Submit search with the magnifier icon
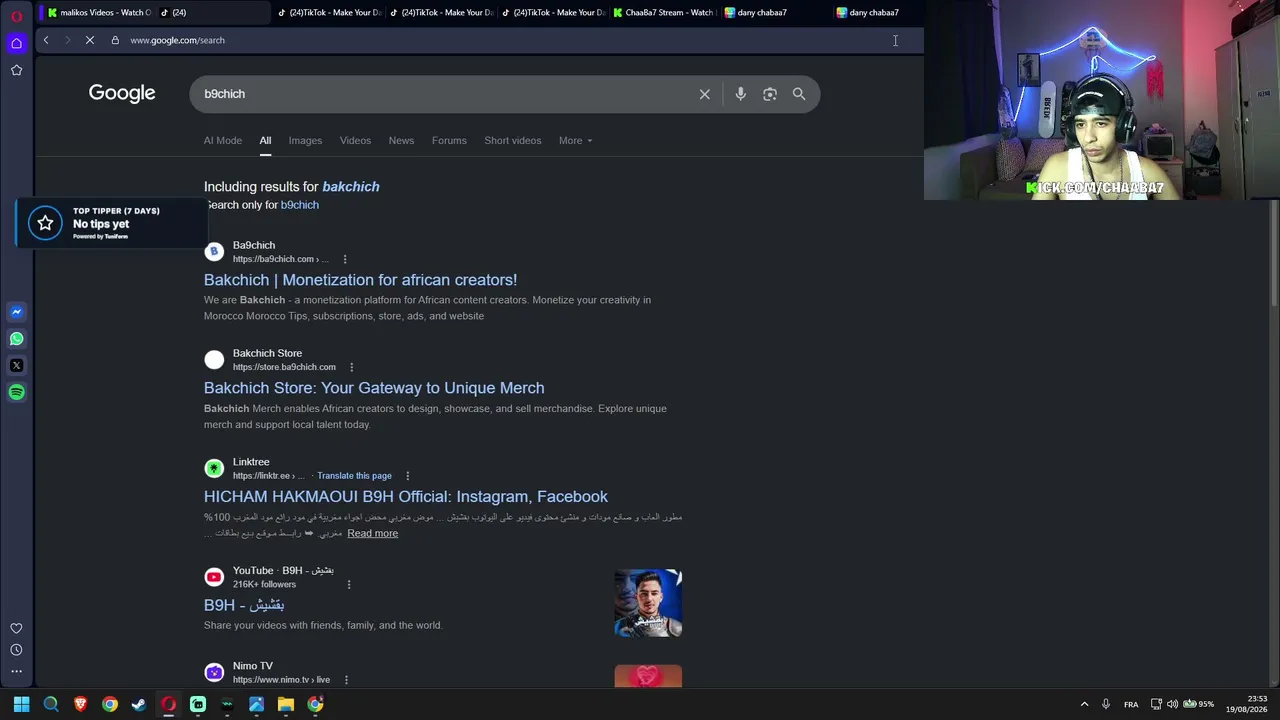This screenshot has width=1280, height=720. [x=799, y=94]
